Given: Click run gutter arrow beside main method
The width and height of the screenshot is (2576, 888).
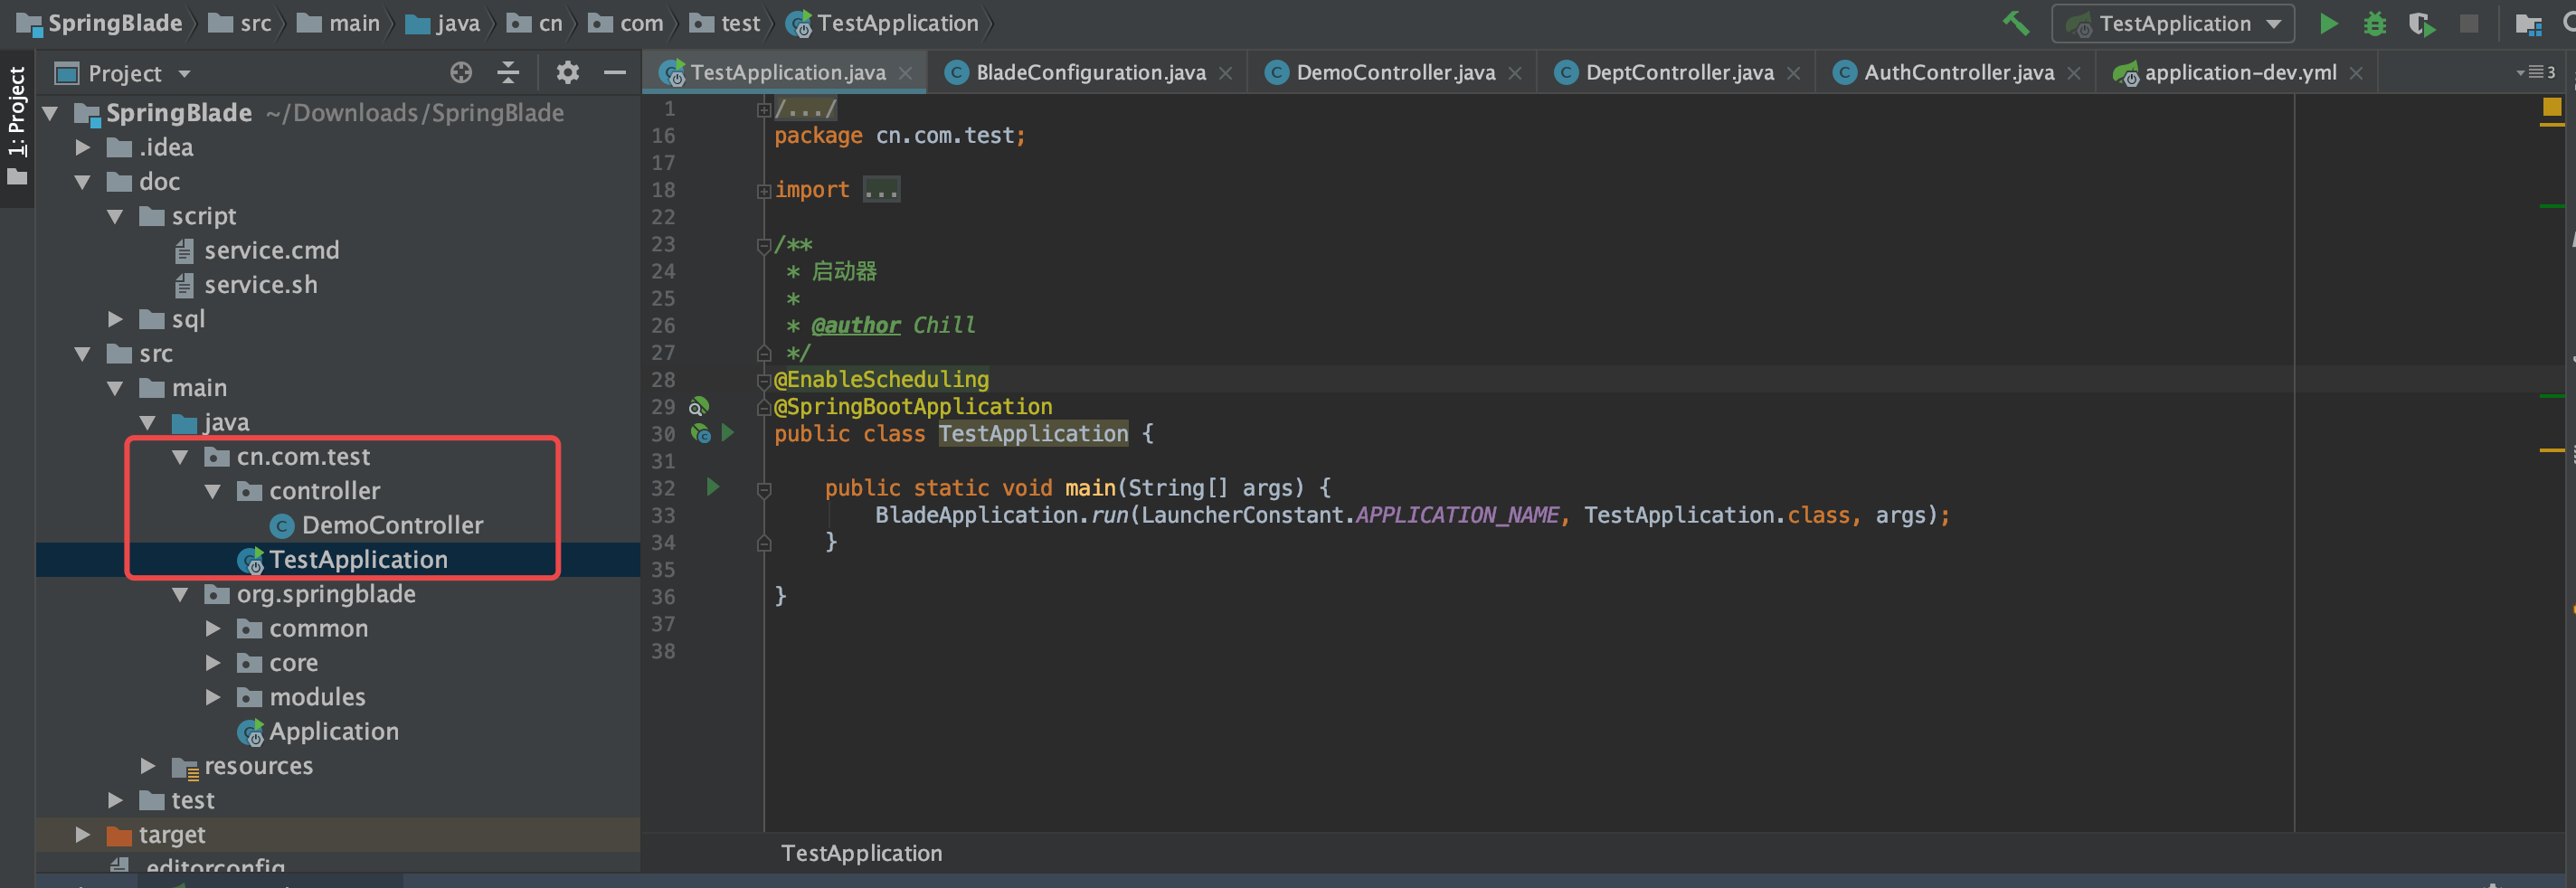Looking at the screenshot, I should (712, 487).
